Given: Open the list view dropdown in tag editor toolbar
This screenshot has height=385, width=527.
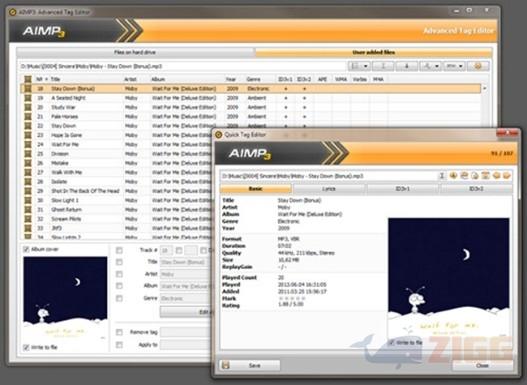Looking at the screenshot, I should coord(359,66).
